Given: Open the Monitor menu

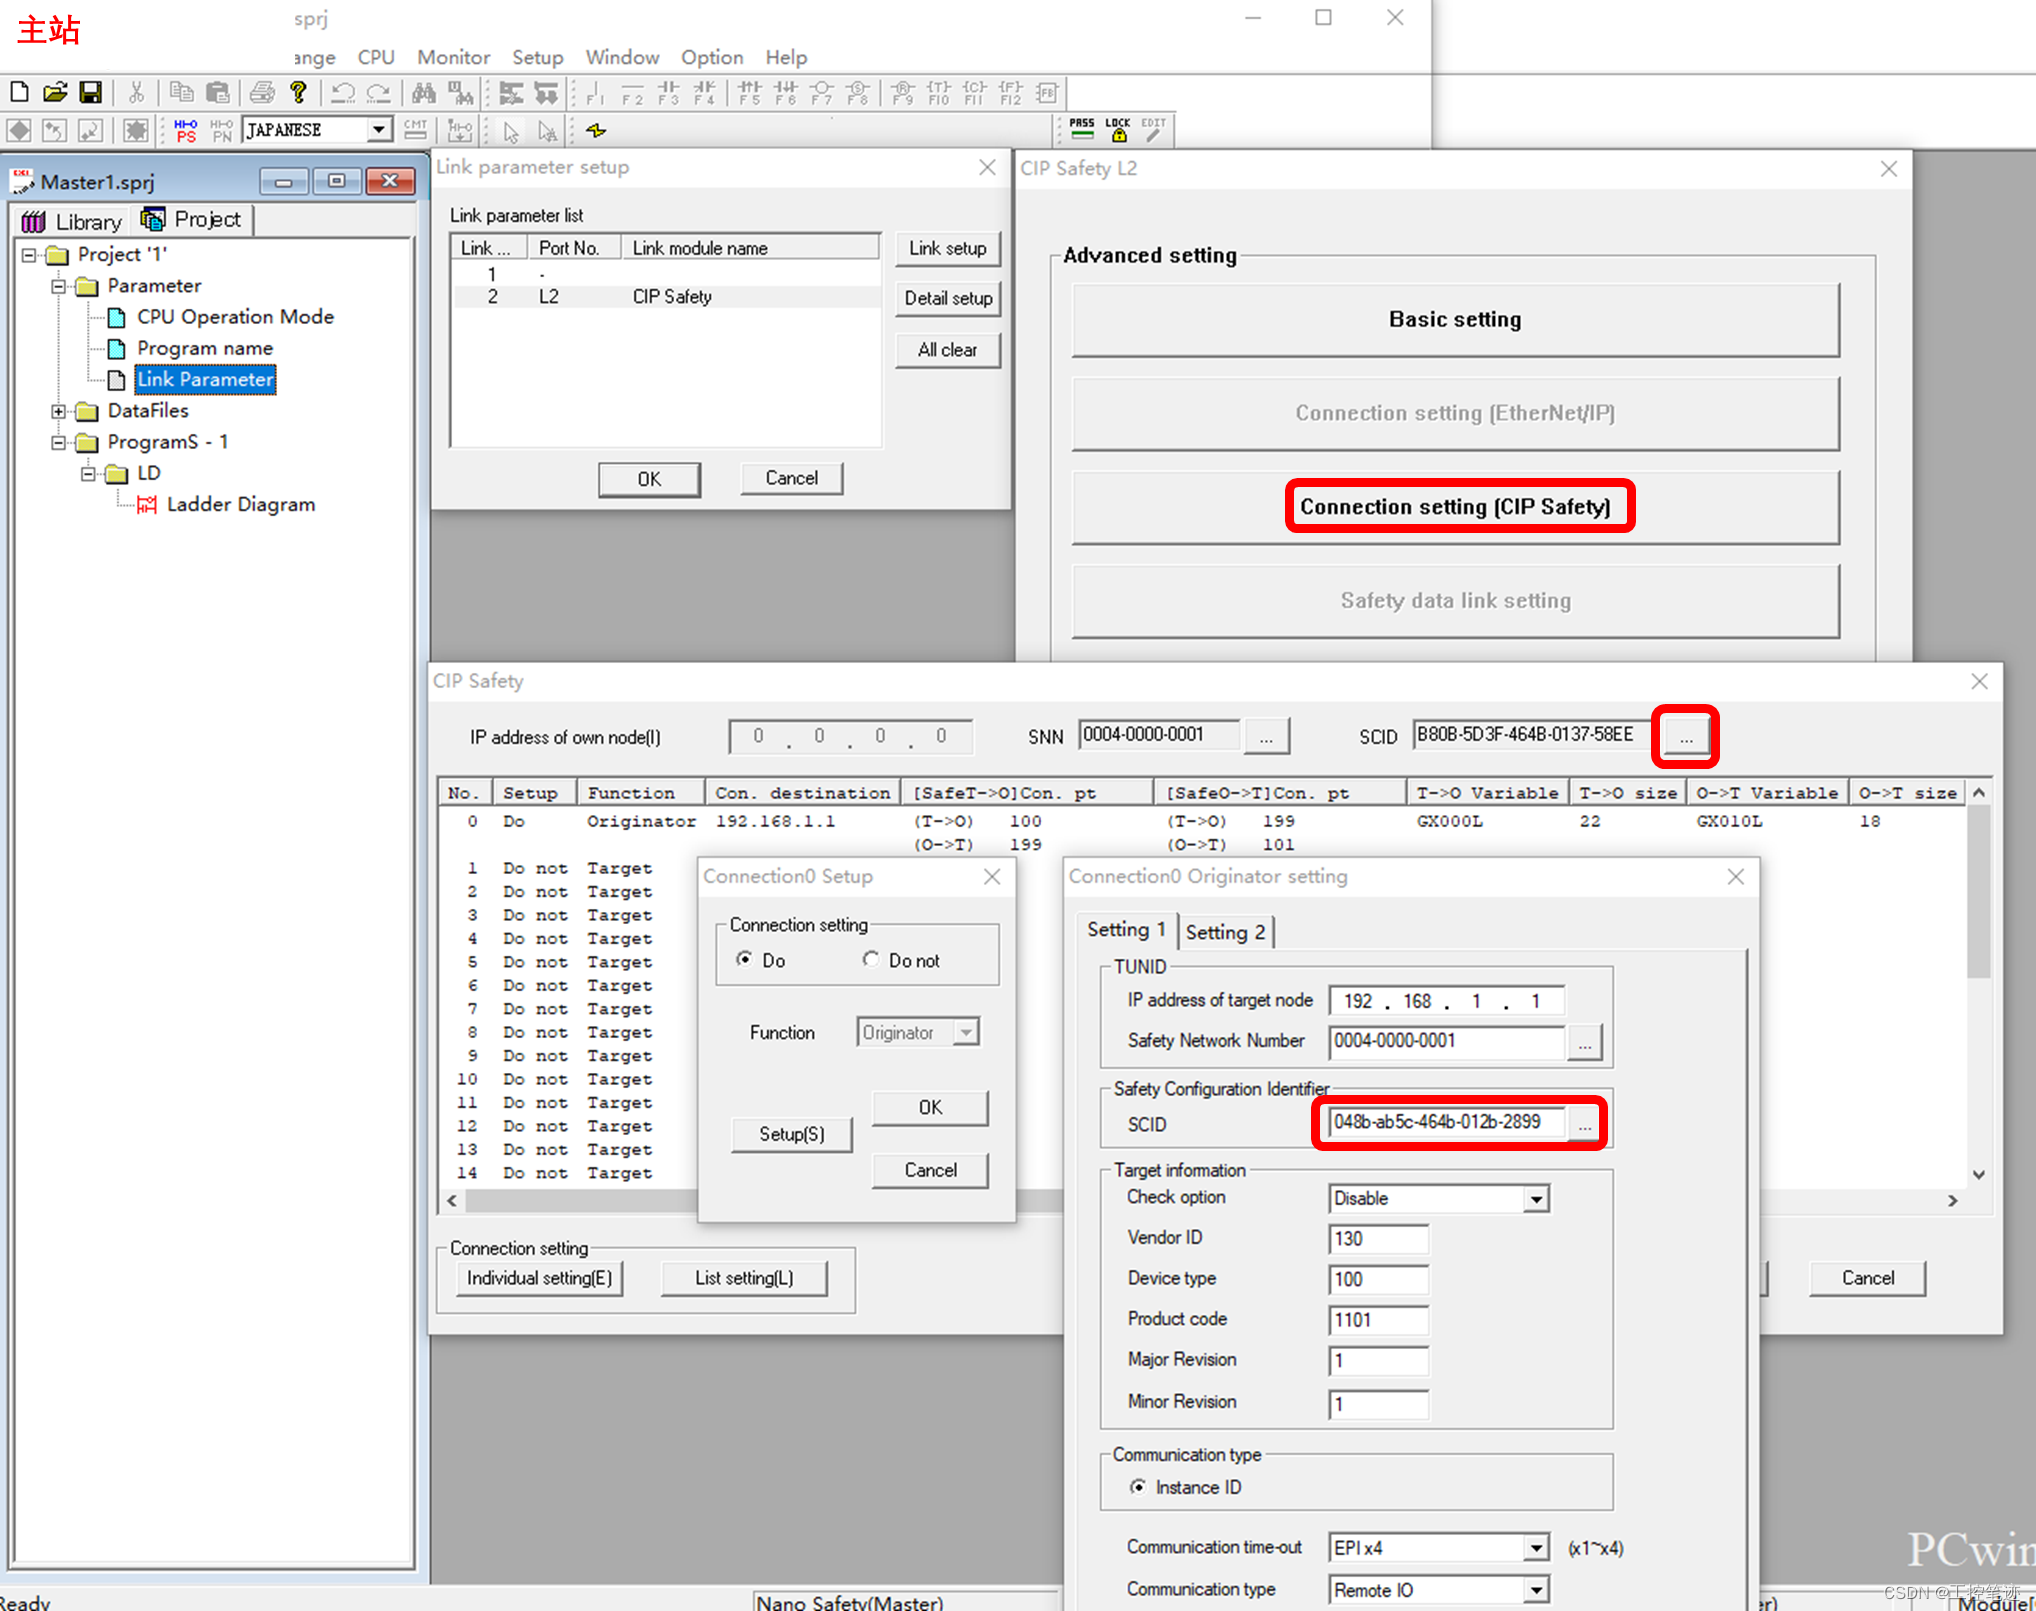Looking at the screenshot, I should click(453, 57).
